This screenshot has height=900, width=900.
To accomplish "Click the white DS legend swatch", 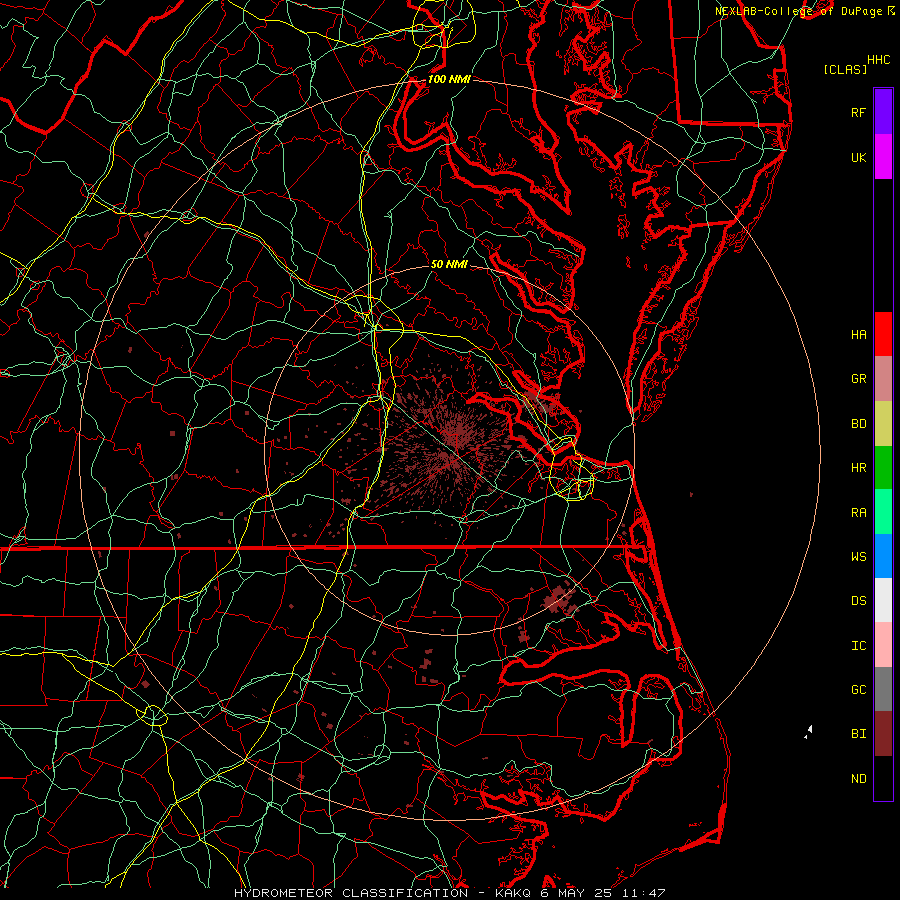I will (883, 600).
